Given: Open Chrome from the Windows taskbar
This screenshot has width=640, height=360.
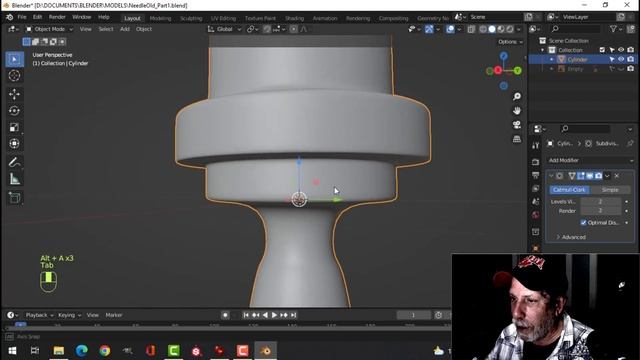Looking at the screenshot, I should (104, 351).
